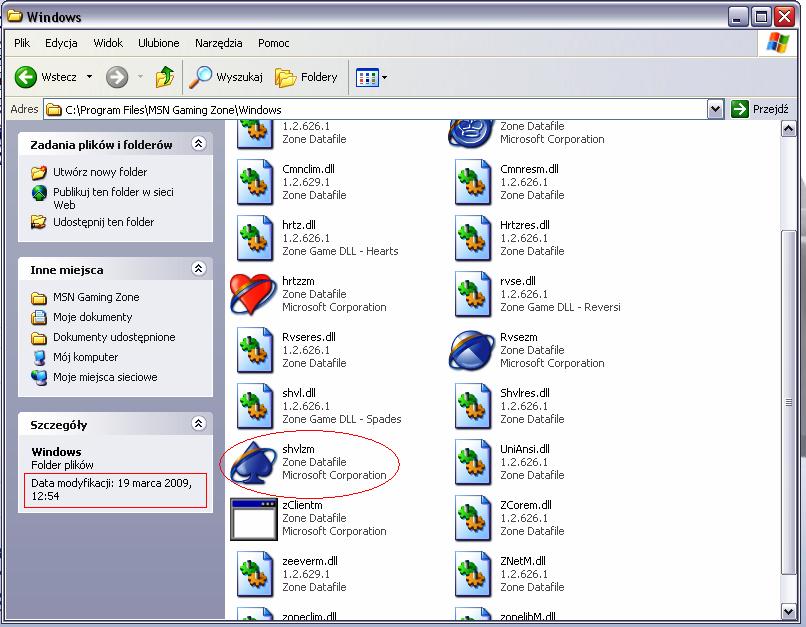Click the Przejdź go button
The width and height of the screenshot is (806, 627).
point(760,109)
